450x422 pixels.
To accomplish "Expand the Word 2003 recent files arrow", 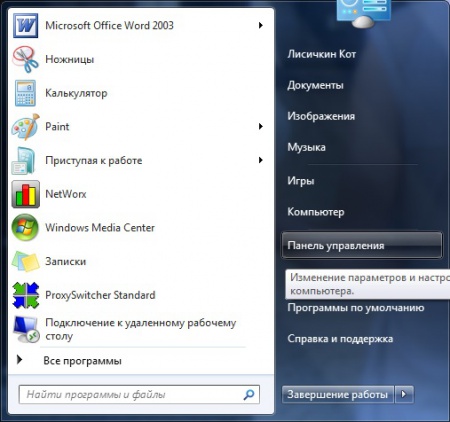I will [261, 25].
